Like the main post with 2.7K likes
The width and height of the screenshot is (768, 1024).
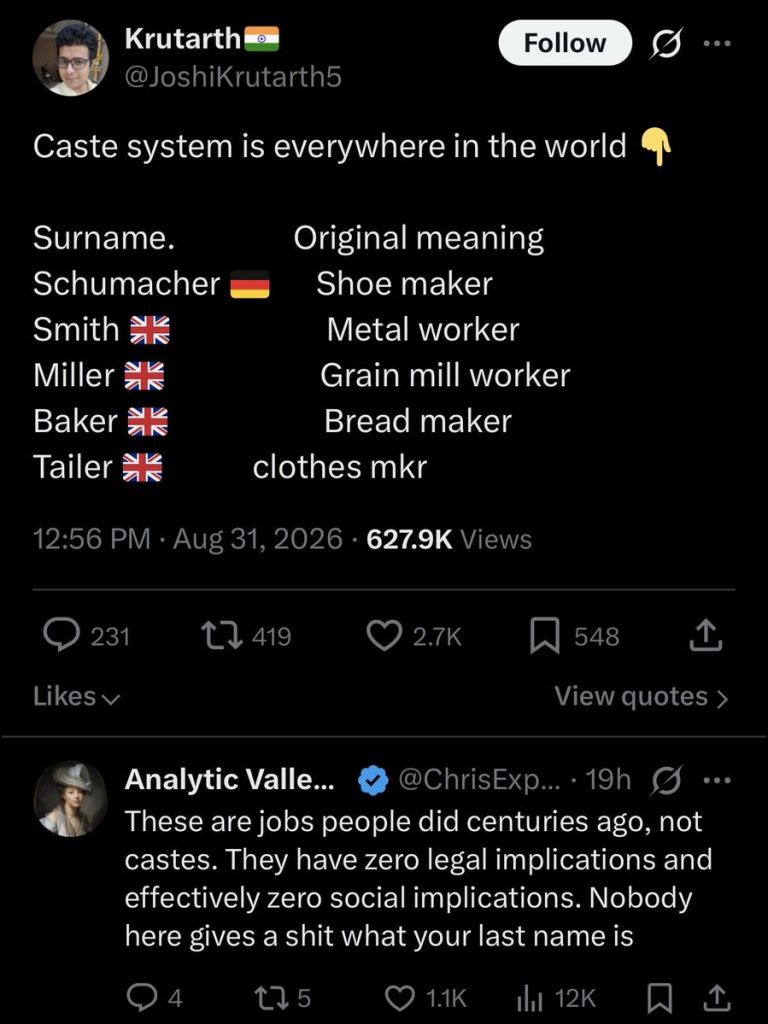(x=384, y=636)
